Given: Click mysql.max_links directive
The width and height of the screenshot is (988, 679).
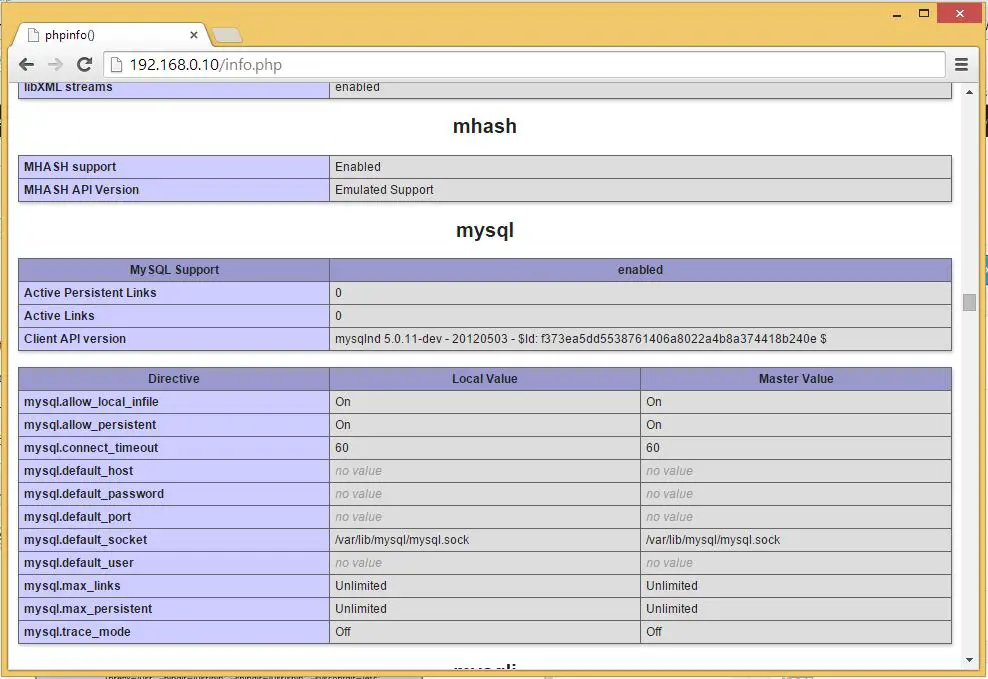Looking at the screenshot, I should pyautogui.click(x=72, y=586).
